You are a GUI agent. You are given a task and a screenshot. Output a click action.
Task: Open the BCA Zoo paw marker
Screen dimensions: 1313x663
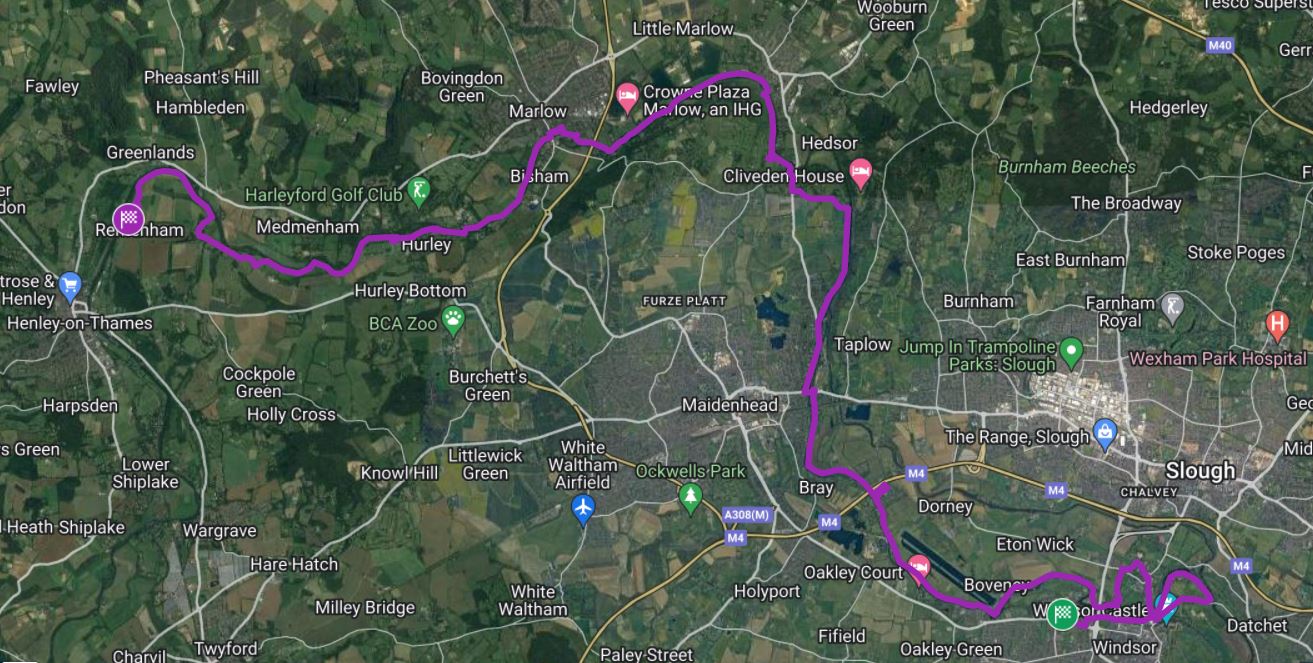click(x=455, y=321)
